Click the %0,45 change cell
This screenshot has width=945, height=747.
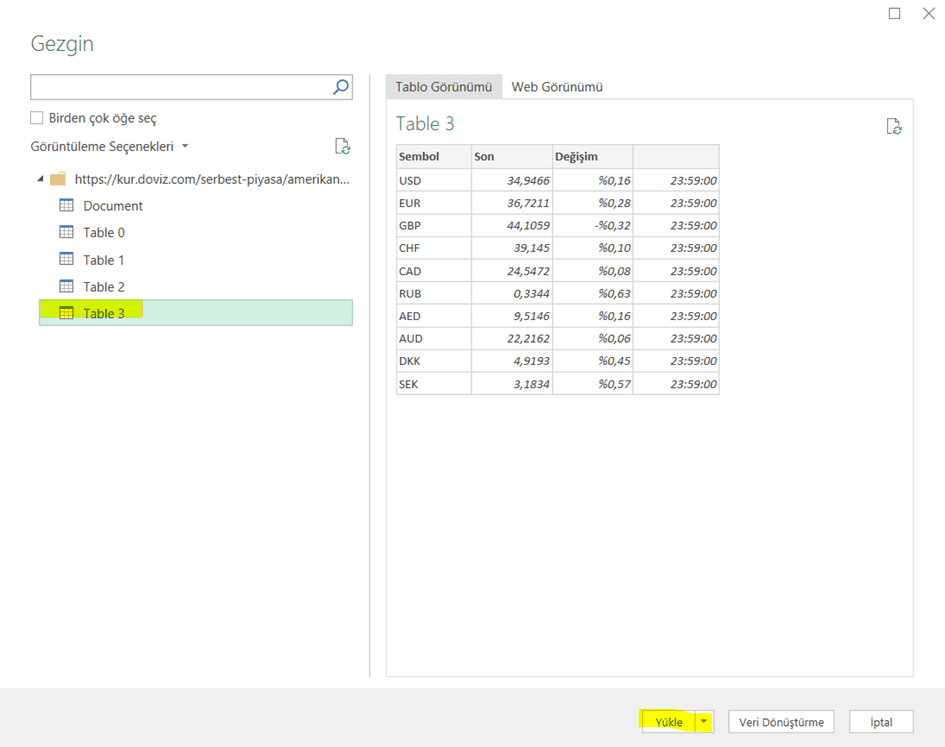pos(592,361)
